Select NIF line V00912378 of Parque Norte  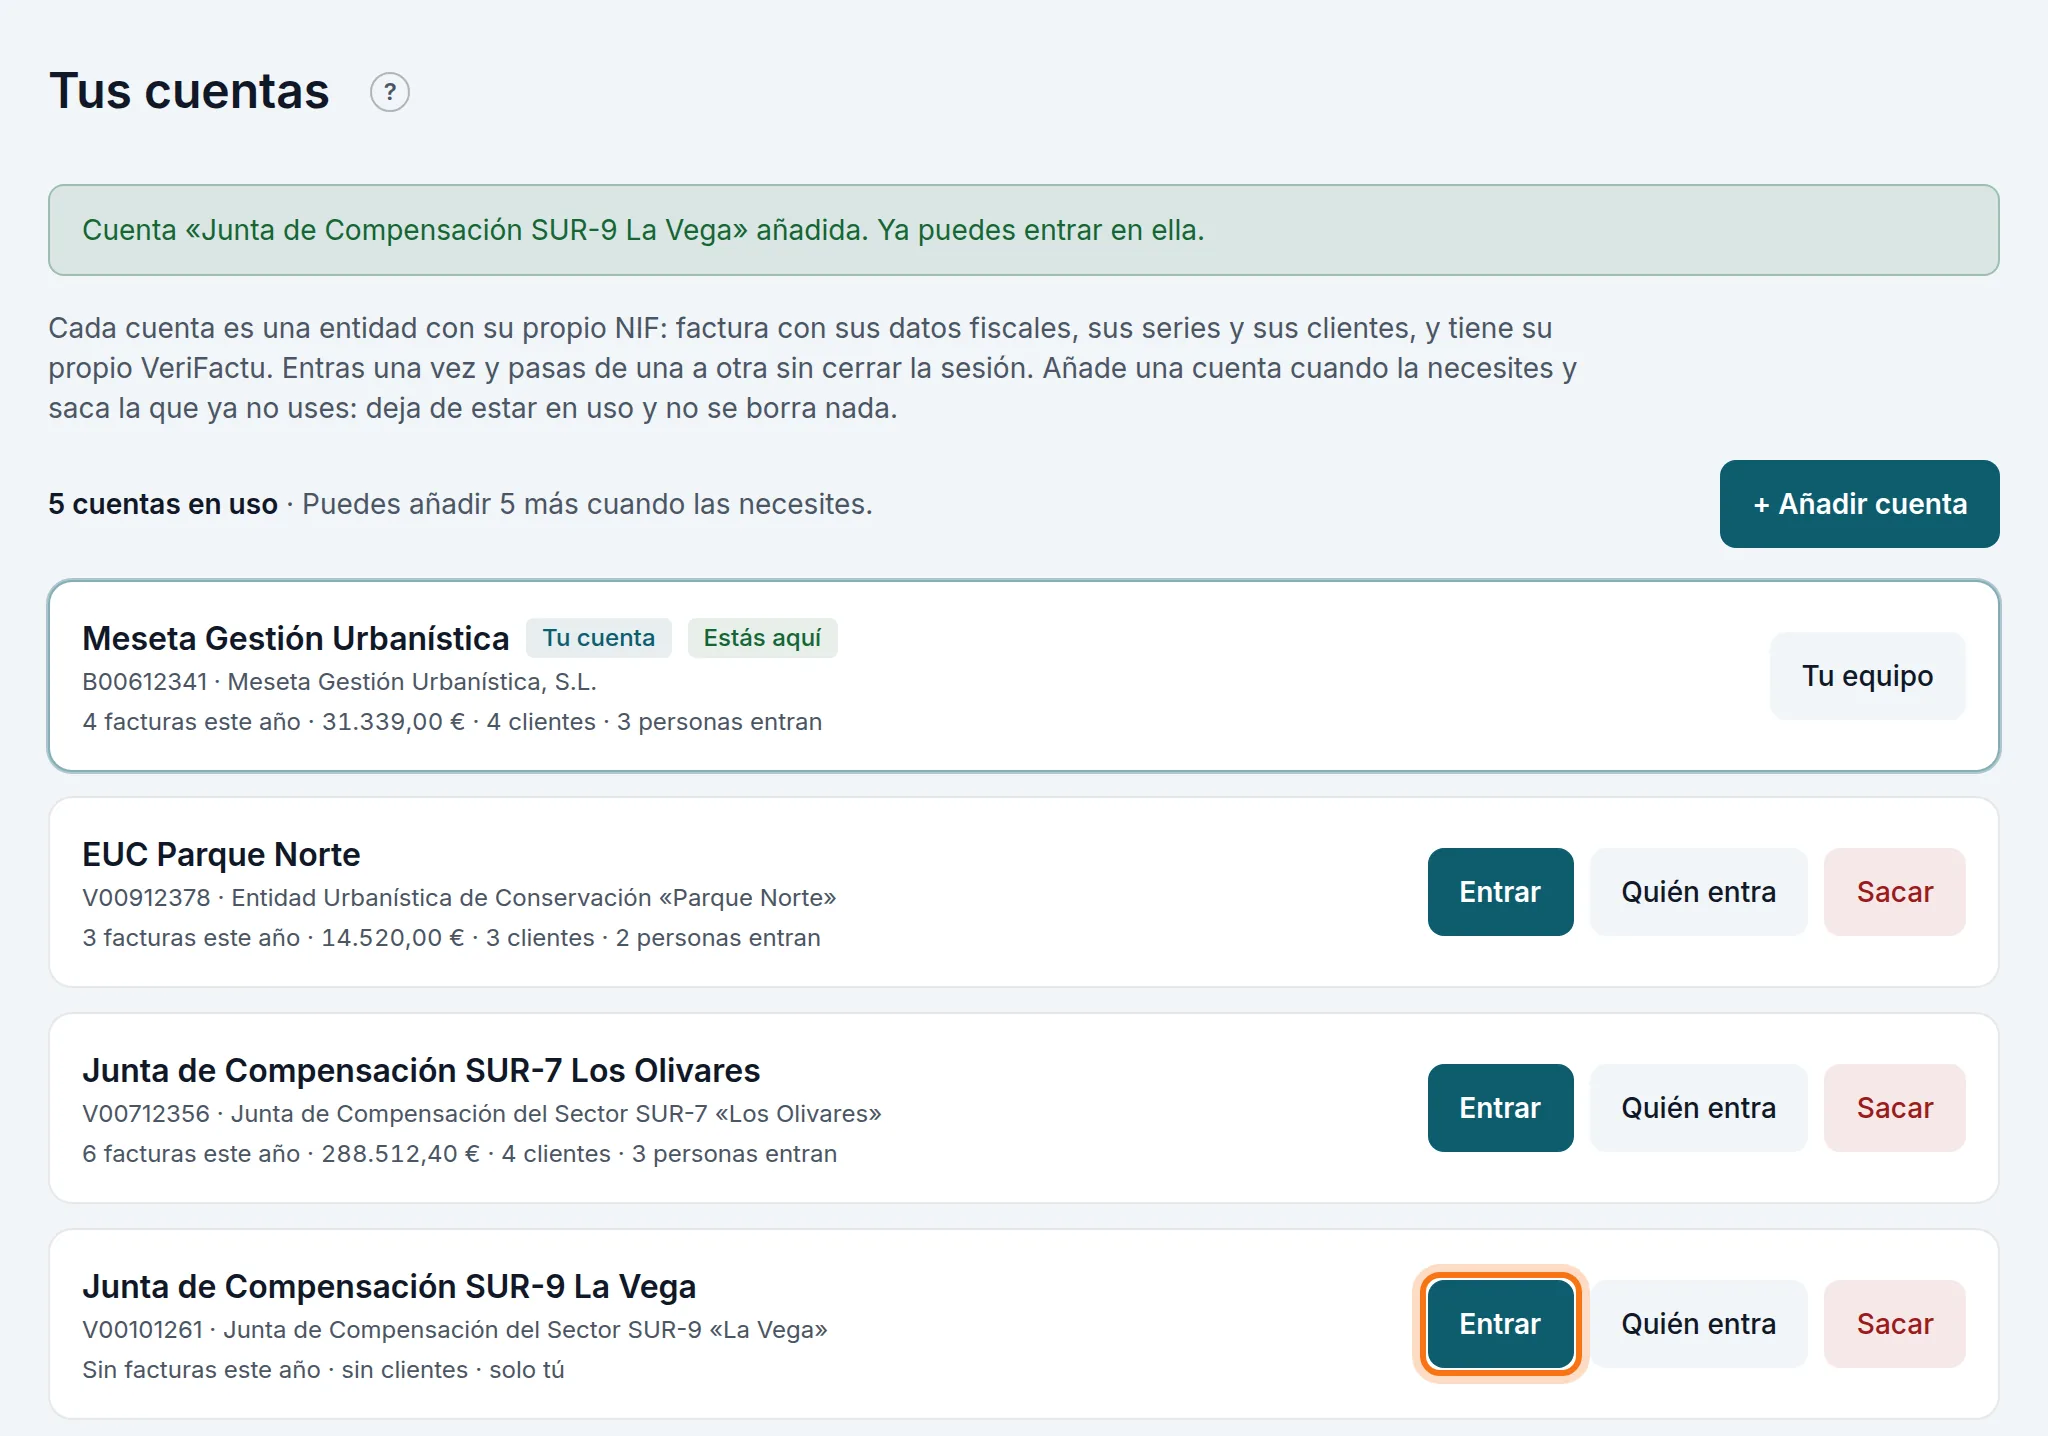[459, 898]
